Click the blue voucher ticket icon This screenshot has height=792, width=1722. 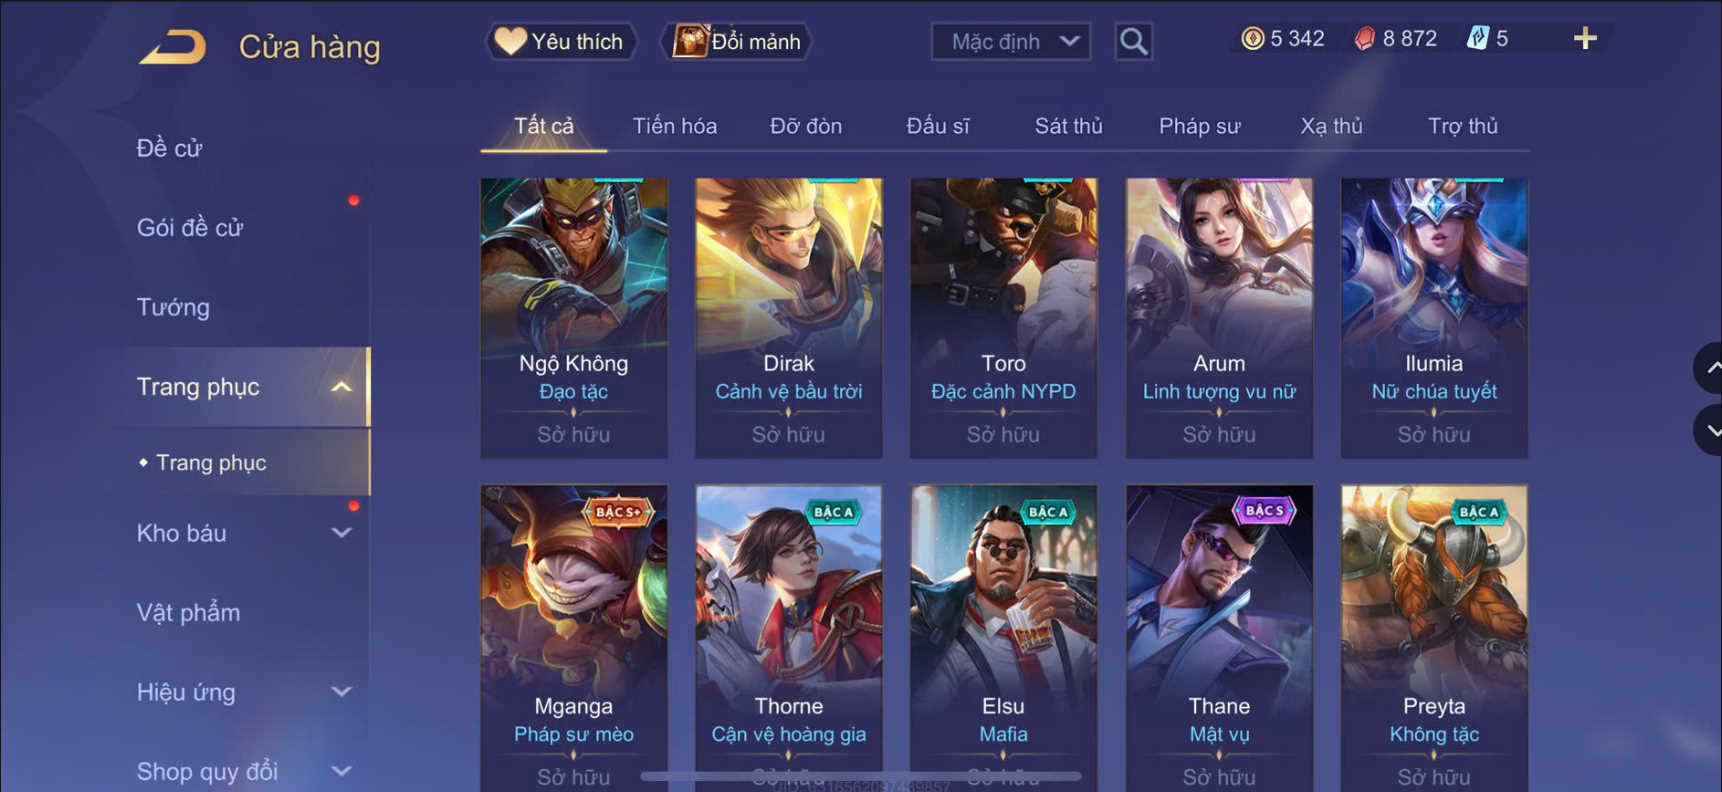click(1477, 39)
